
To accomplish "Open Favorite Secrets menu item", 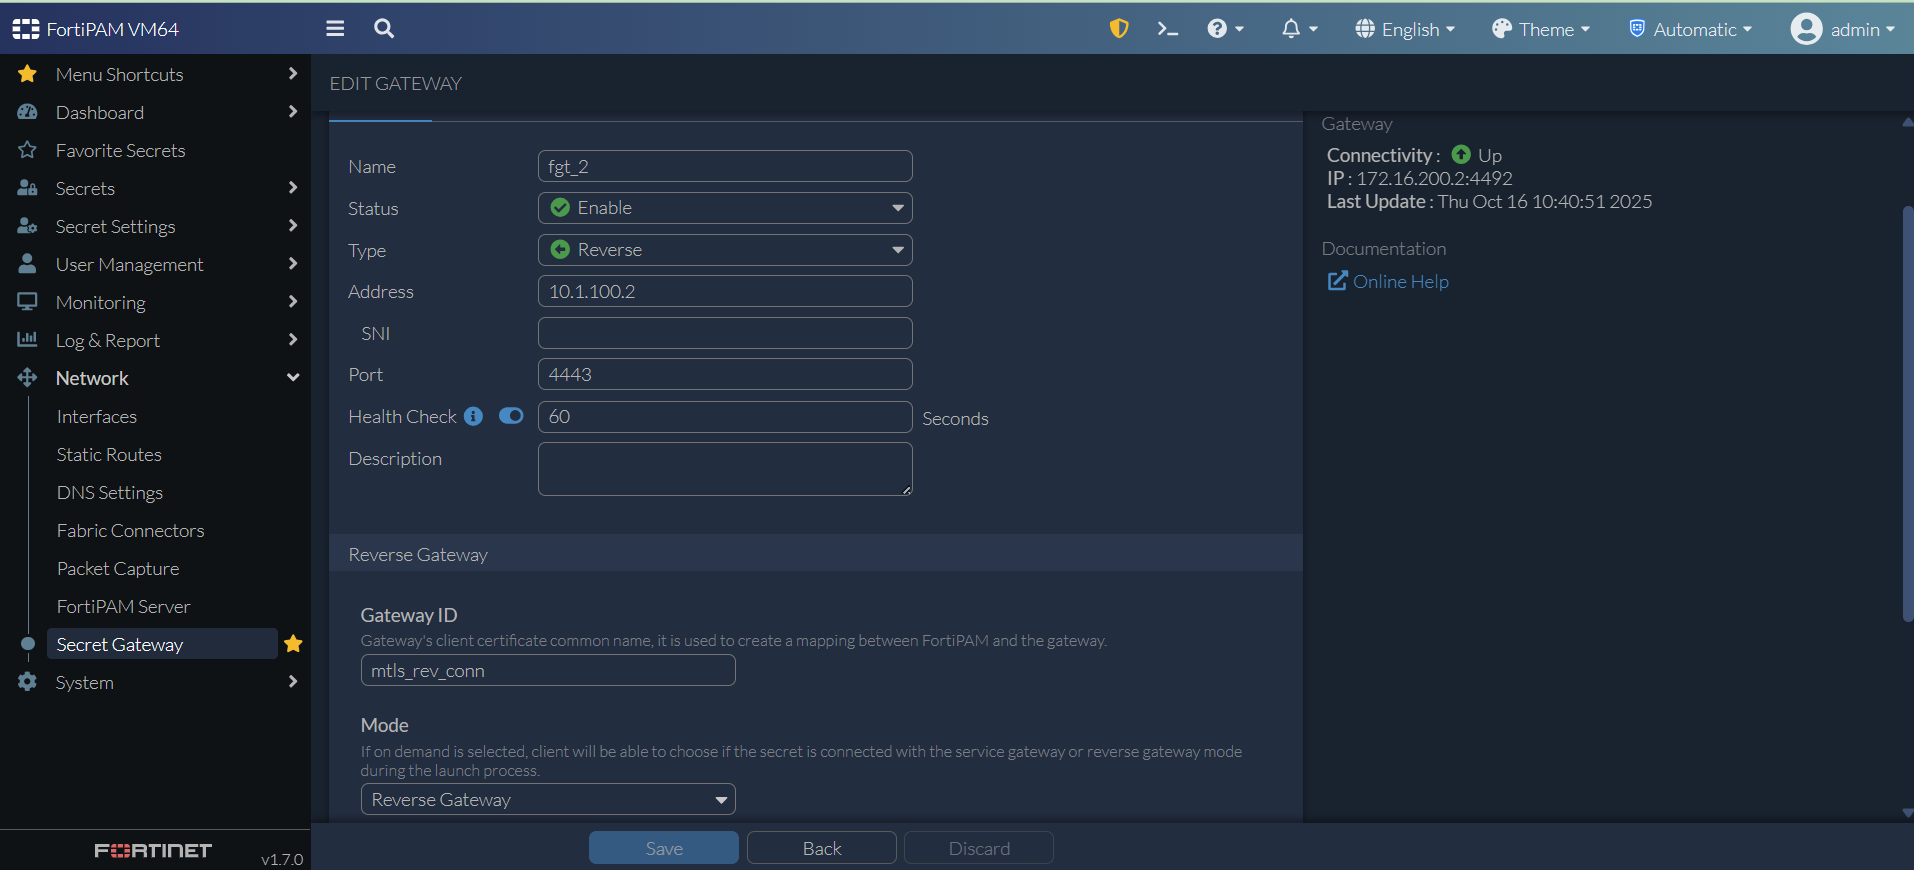I will tap(121, 151).
